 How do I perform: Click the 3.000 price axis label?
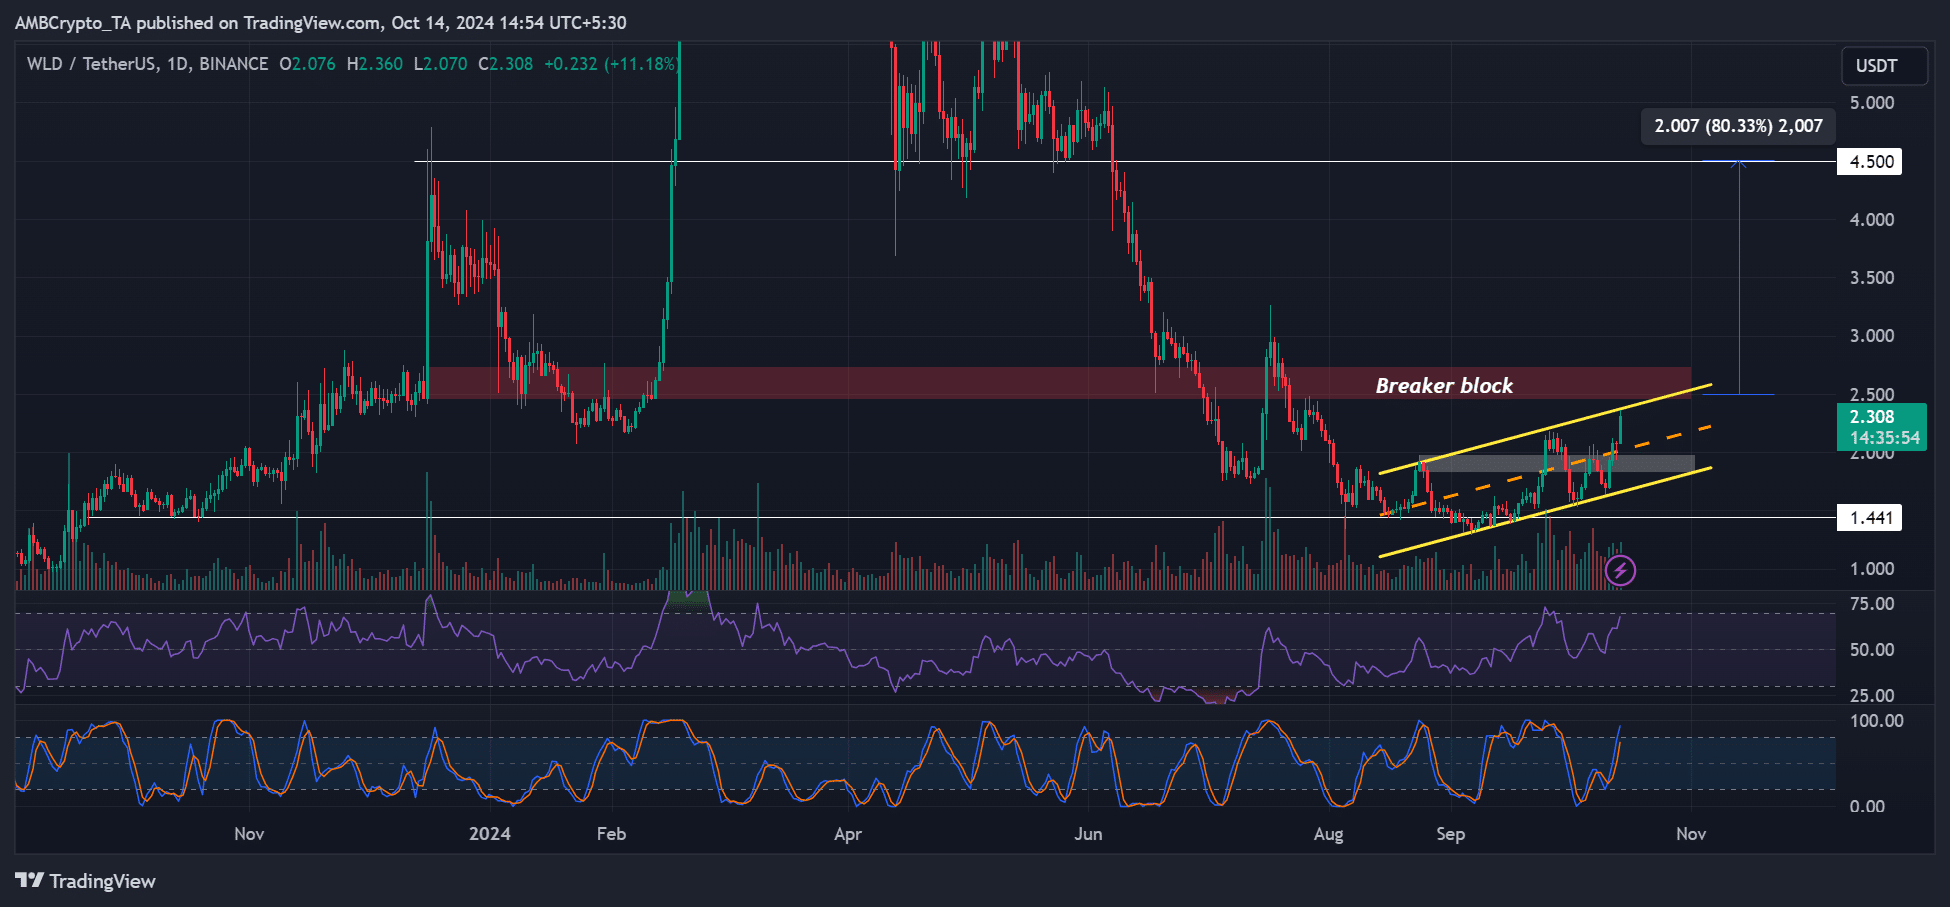pyautogui.click(x=1872, y=336)
